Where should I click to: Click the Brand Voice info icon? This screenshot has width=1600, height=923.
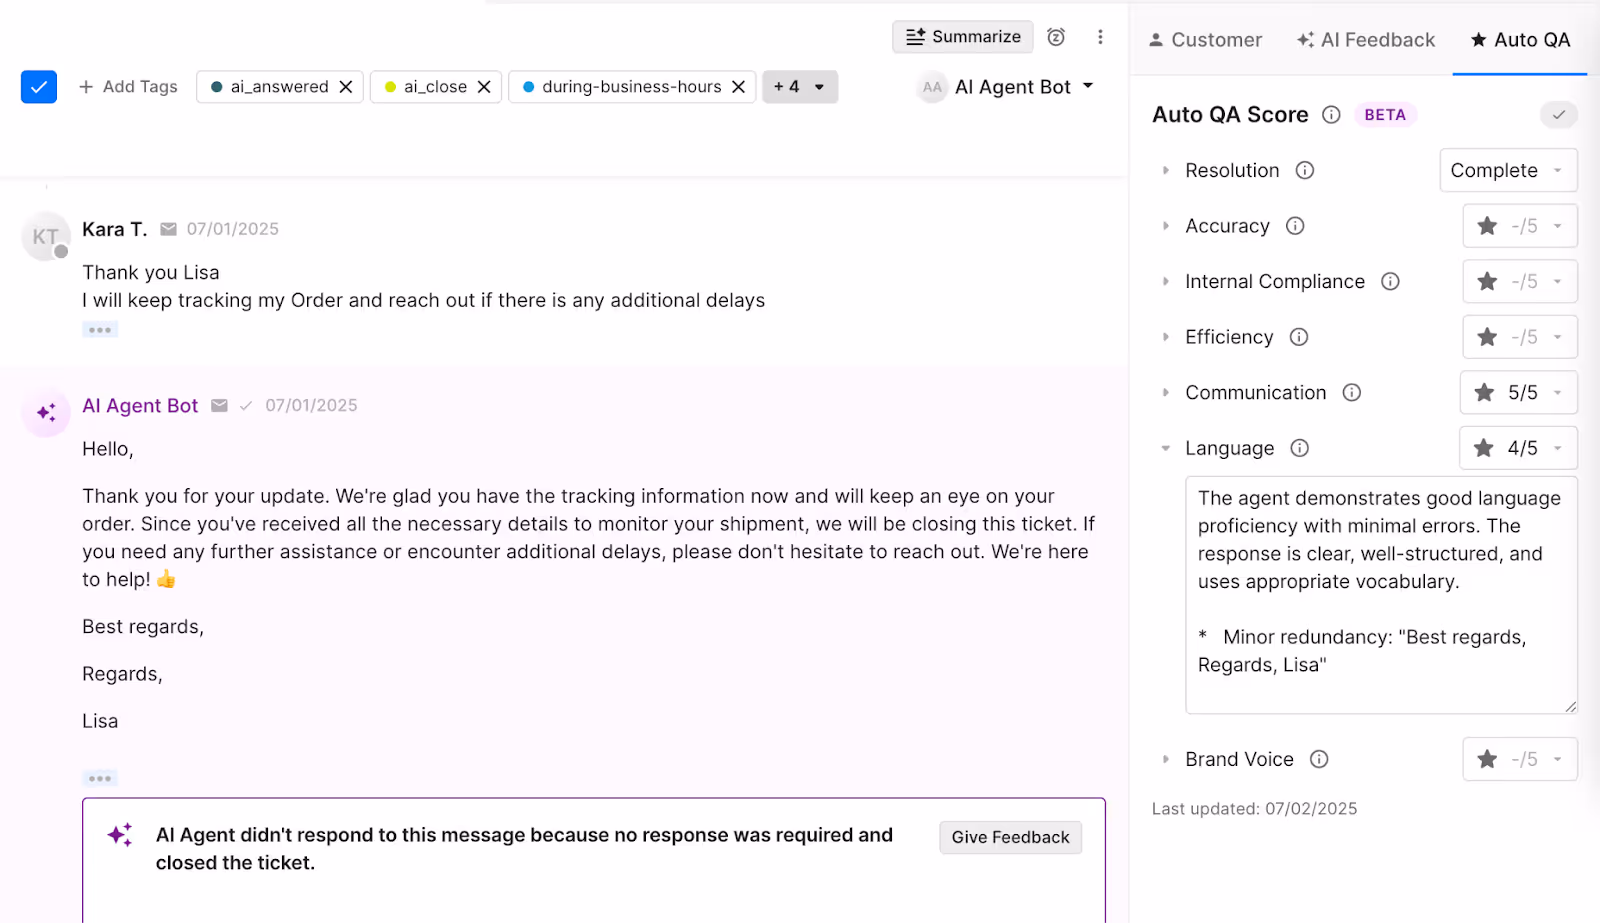pyautogui.click(x=1319, y=760)
